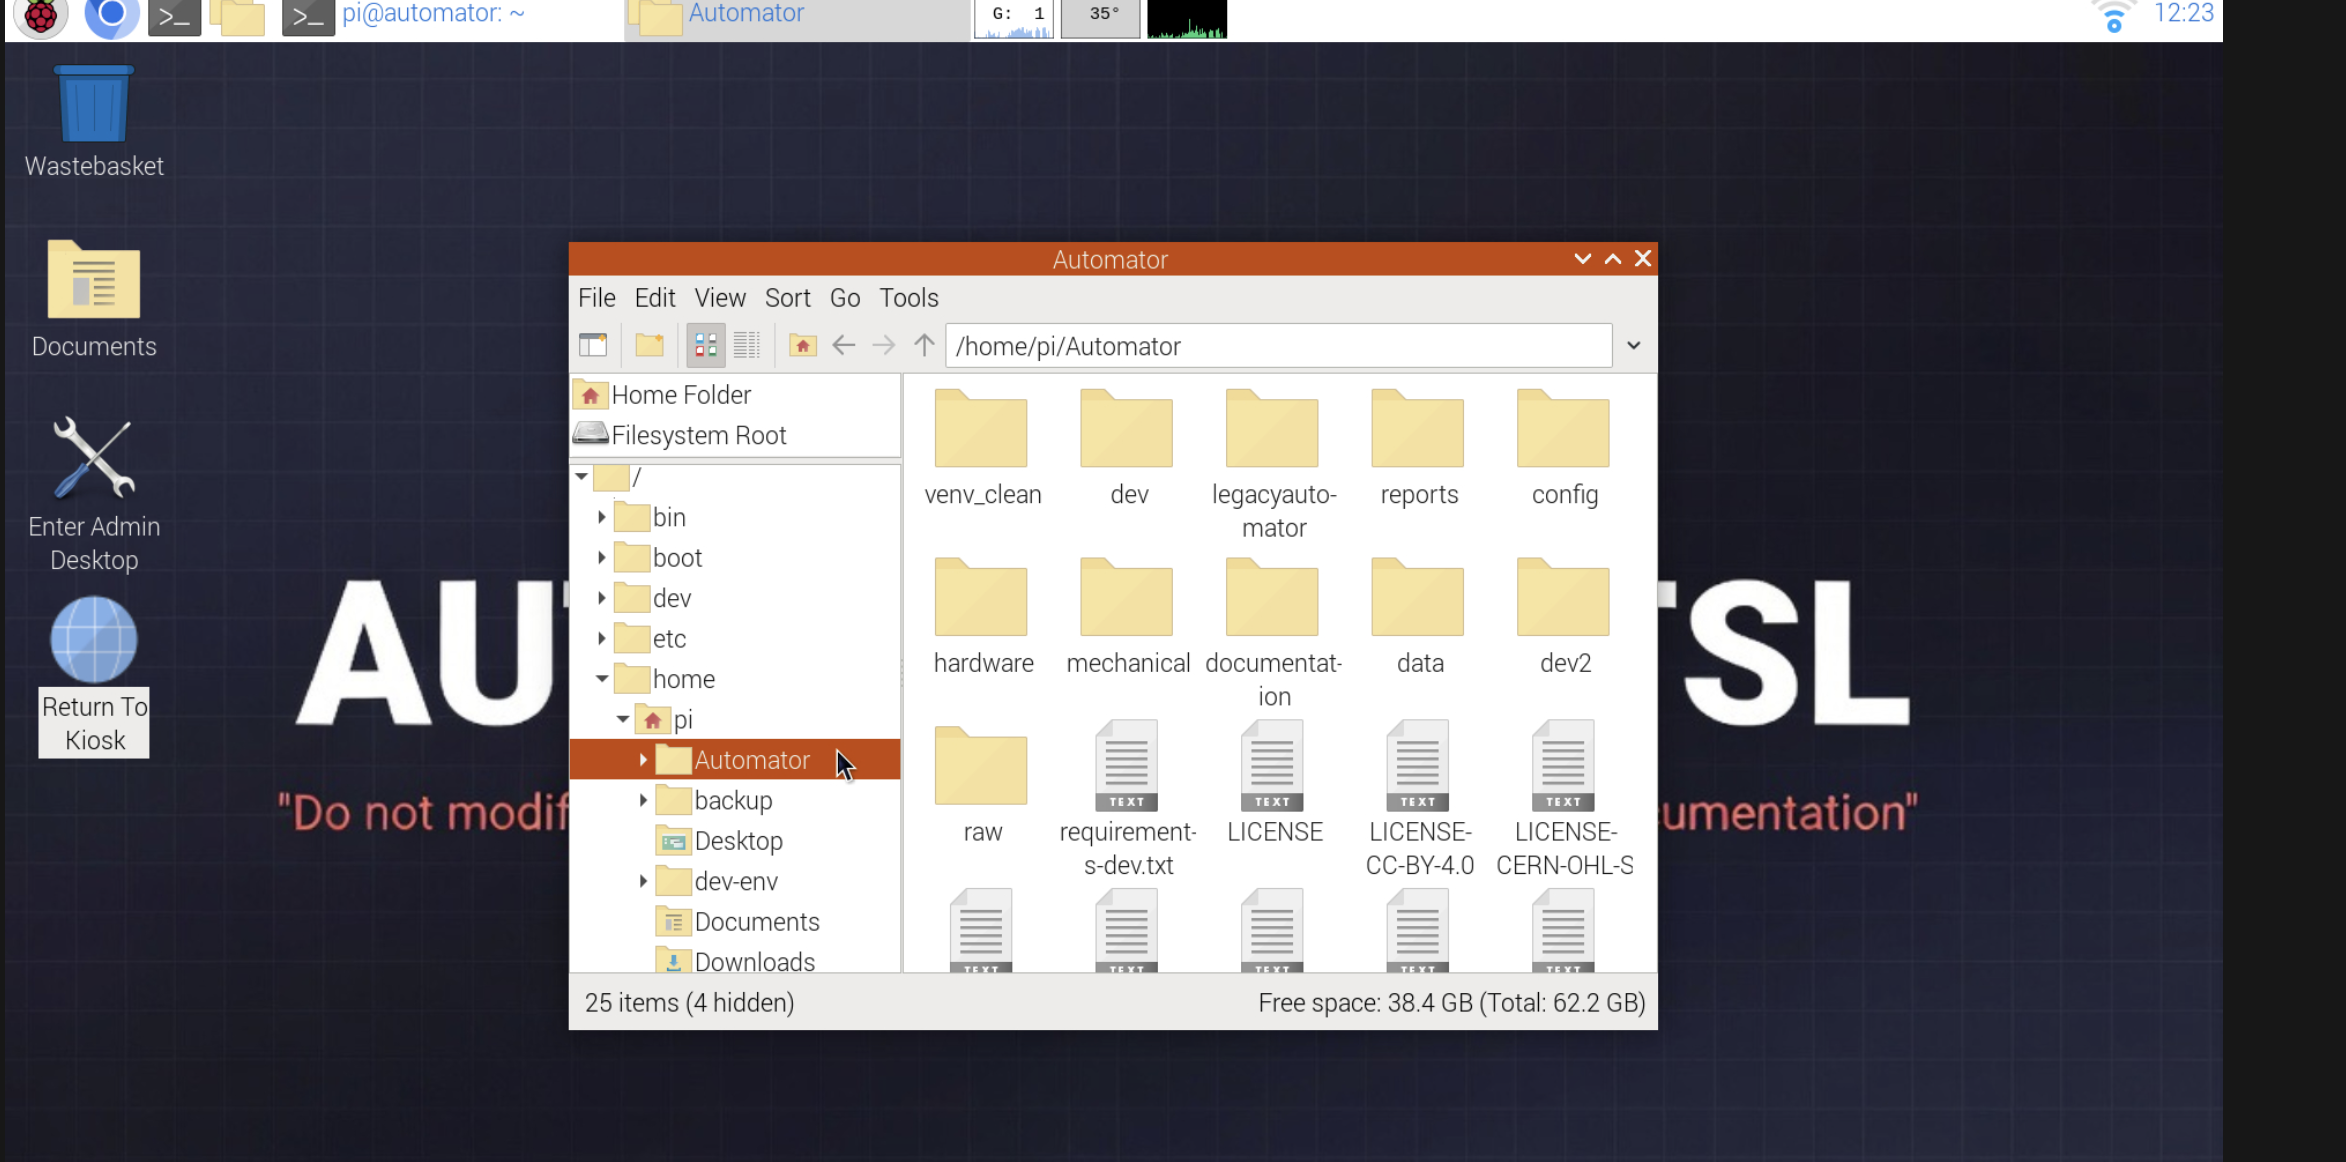The height and width of the screenshot is (1162, 2346).
Task: Collapse the pi folder tree node
Action: [622, 719]
